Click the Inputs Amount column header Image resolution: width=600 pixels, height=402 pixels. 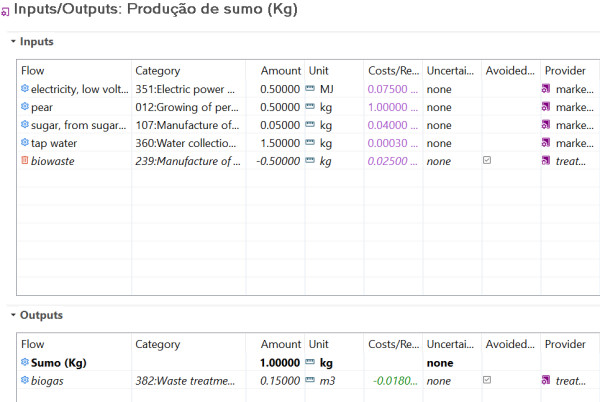tap(280, 71)
